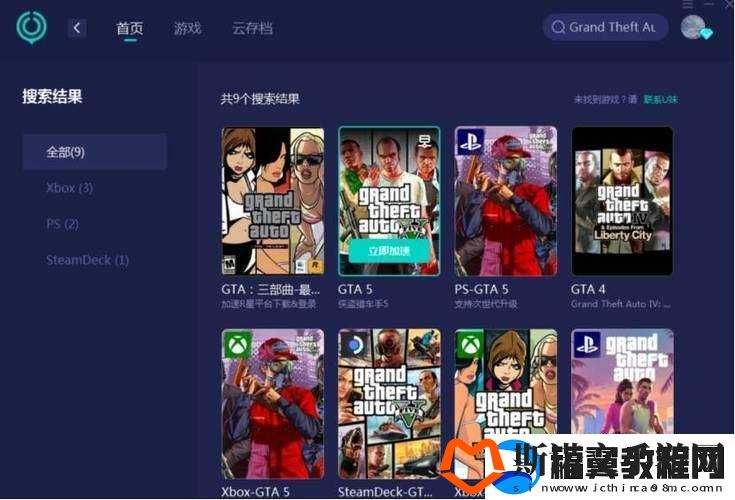735x500 pixels.
Task: Open the 云存档 tab
Action: pos(253,29)
